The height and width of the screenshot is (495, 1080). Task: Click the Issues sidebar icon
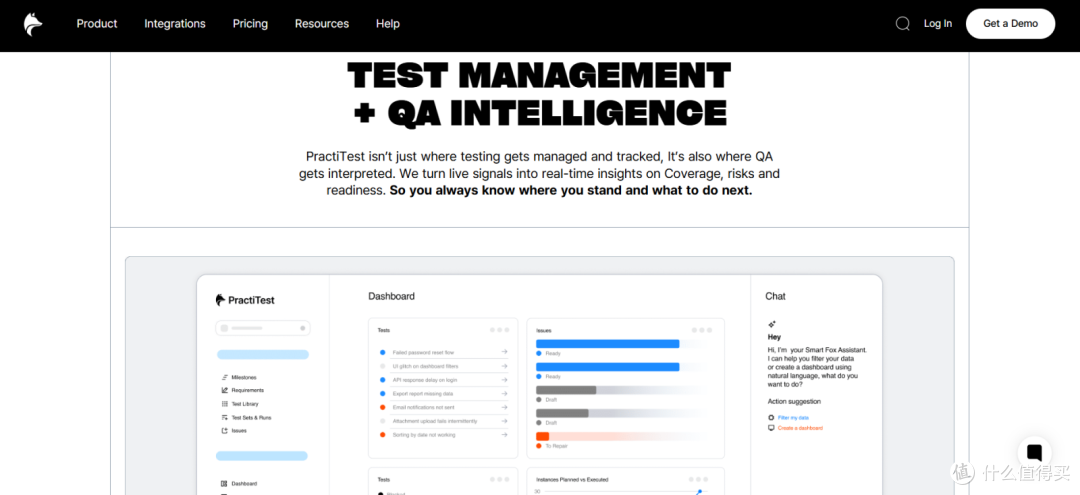pos(225,431)
